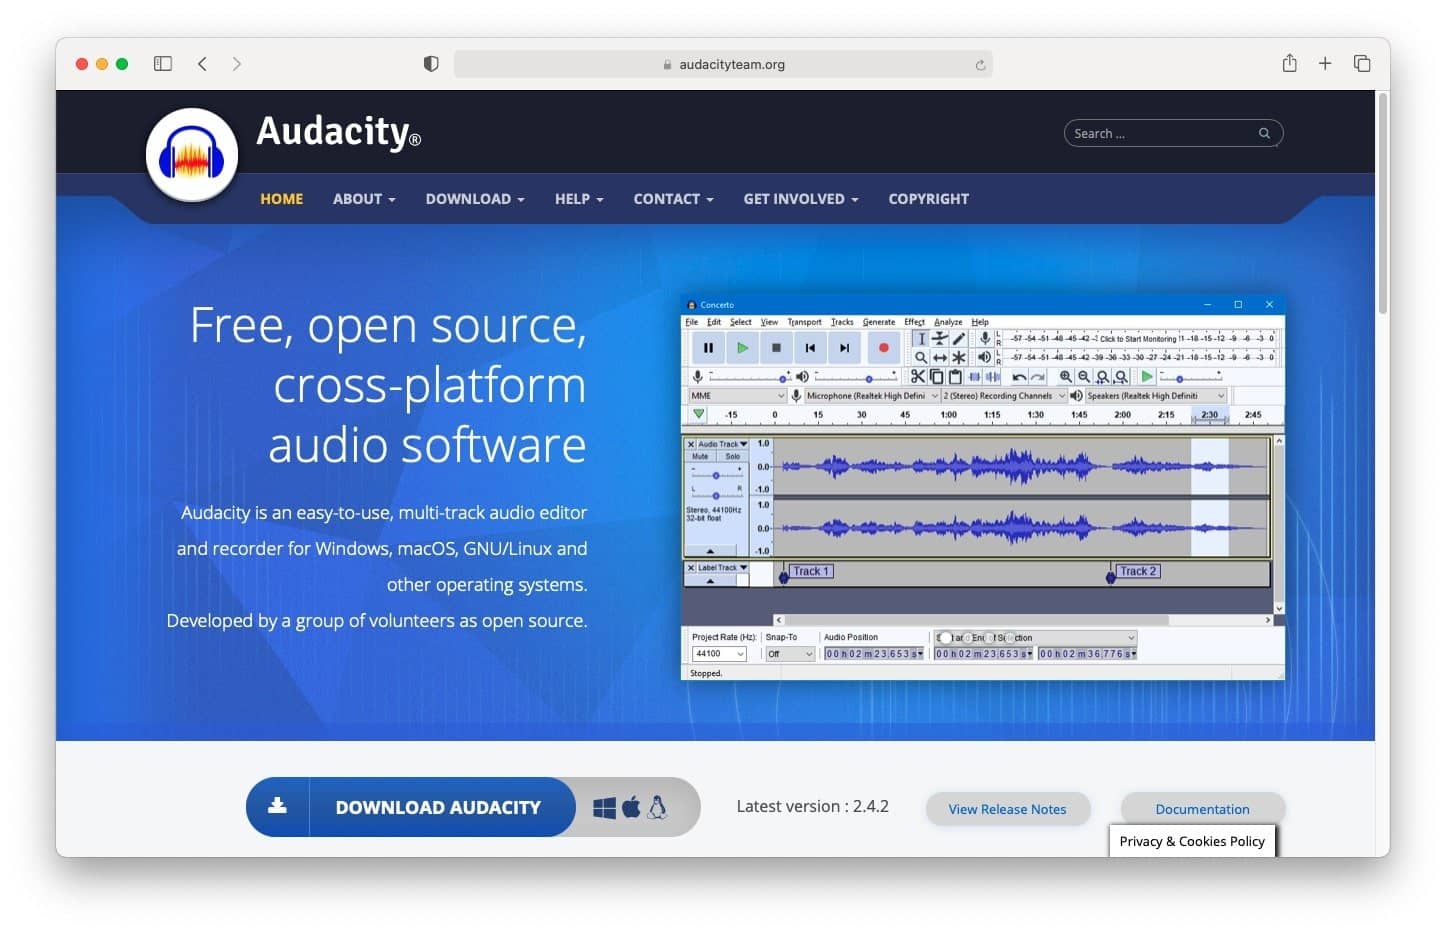Toggle Solo on the Audio Track
The width and height of the screenshot is (1446, 931).
[x=733, y=456]
